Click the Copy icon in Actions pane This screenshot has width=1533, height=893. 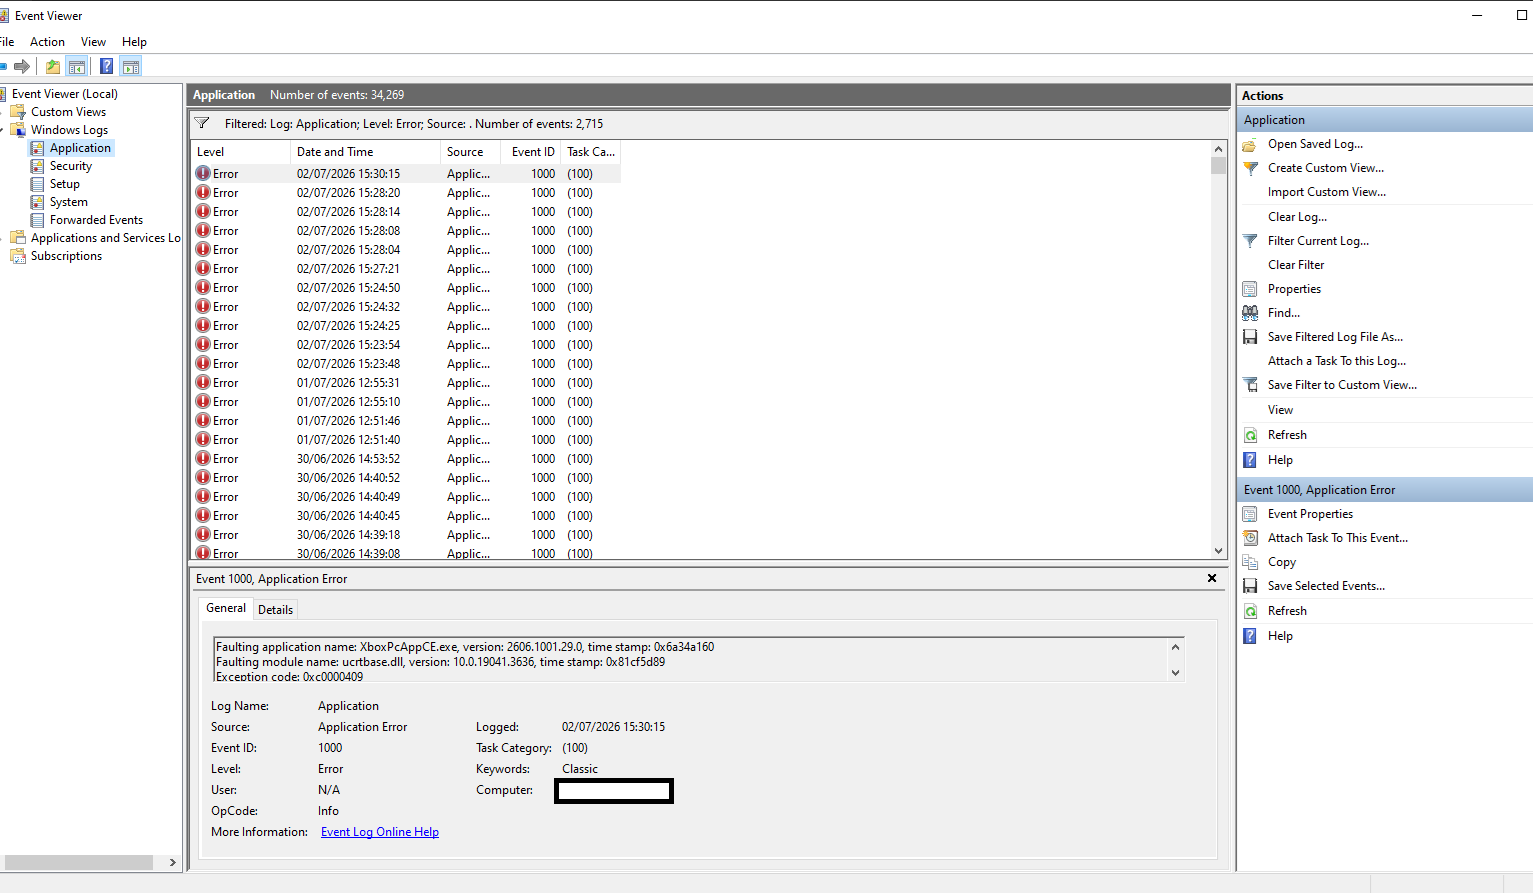pos(1250,562)
